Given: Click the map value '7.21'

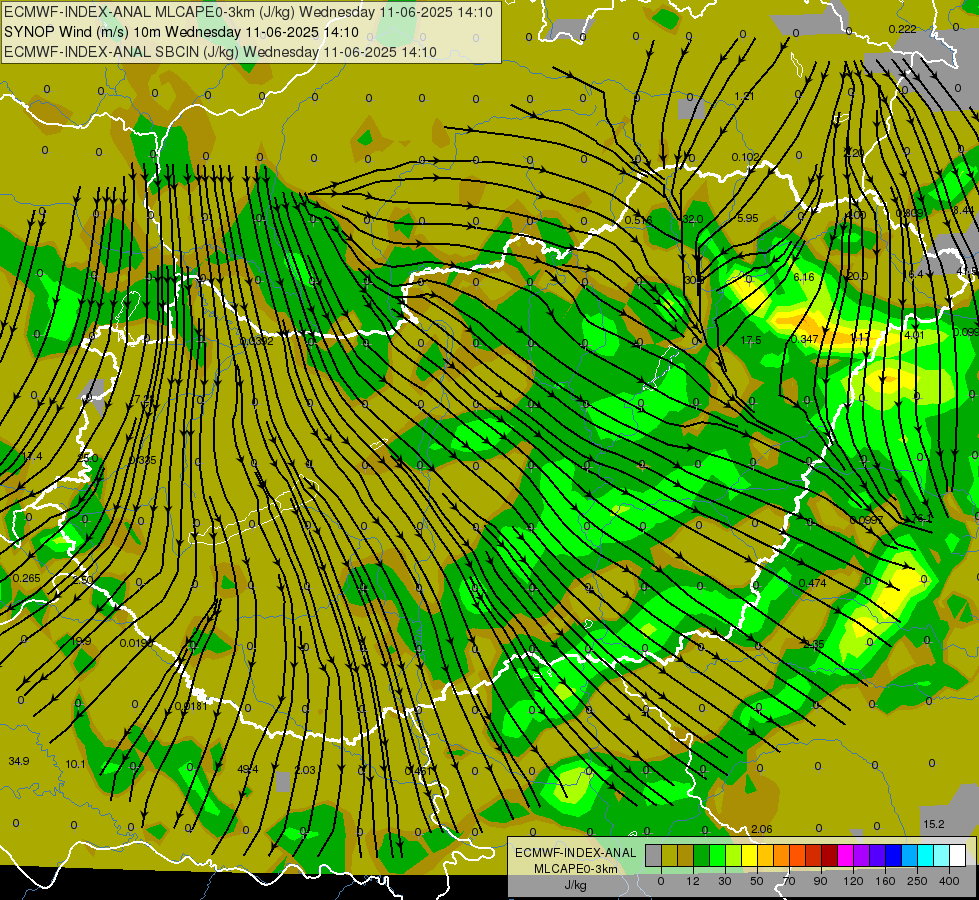Looking at the screenshot, I should [x=144, y=399].
